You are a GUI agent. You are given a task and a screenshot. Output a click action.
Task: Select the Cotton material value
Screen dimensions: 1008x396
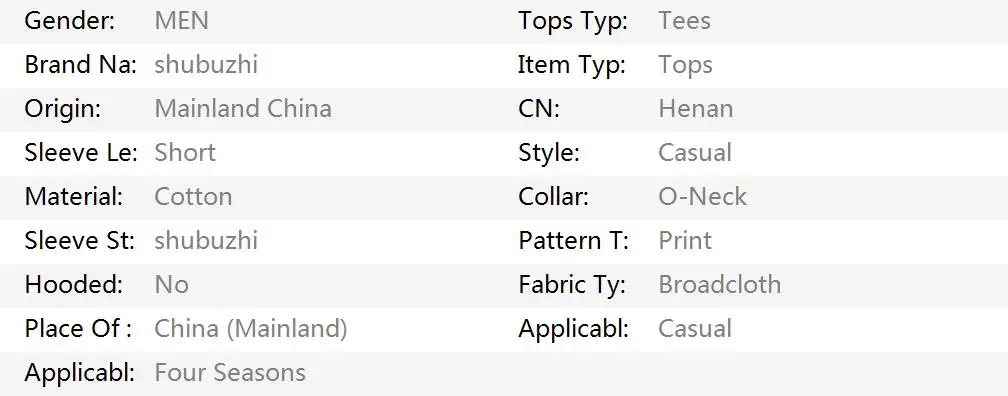click(193, 196)
